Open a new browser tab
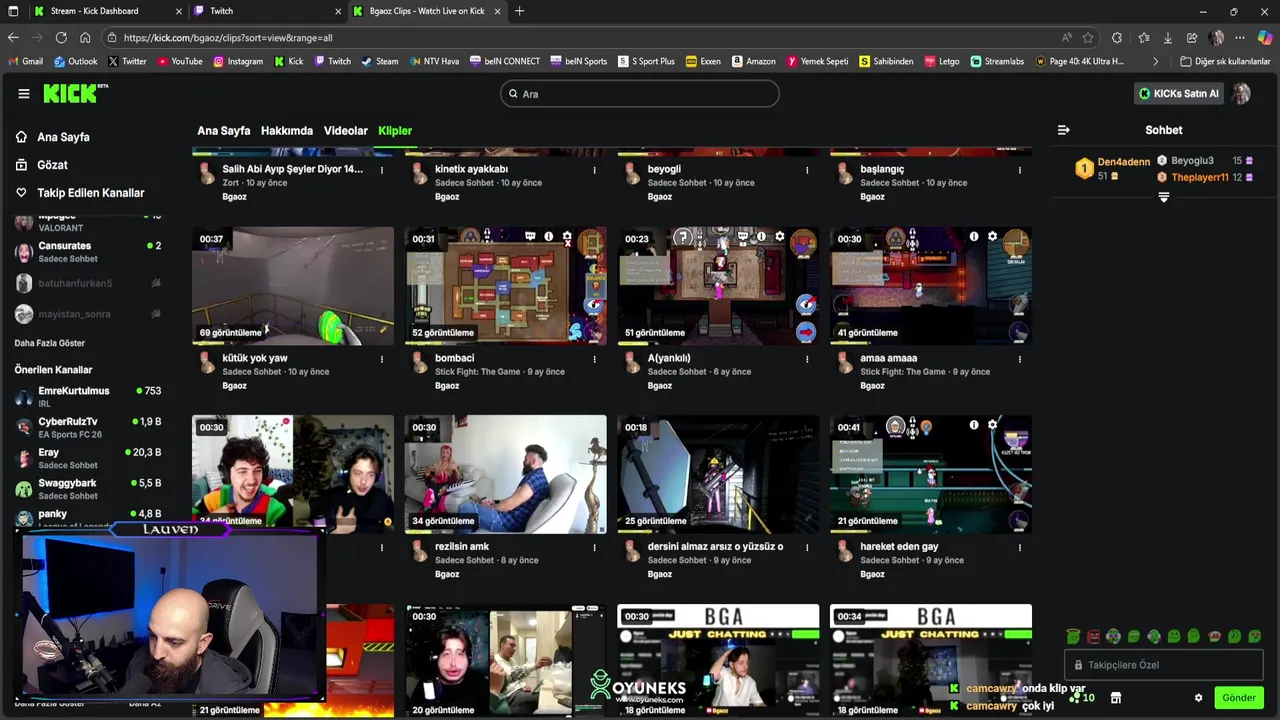 (x=519, y=11)
